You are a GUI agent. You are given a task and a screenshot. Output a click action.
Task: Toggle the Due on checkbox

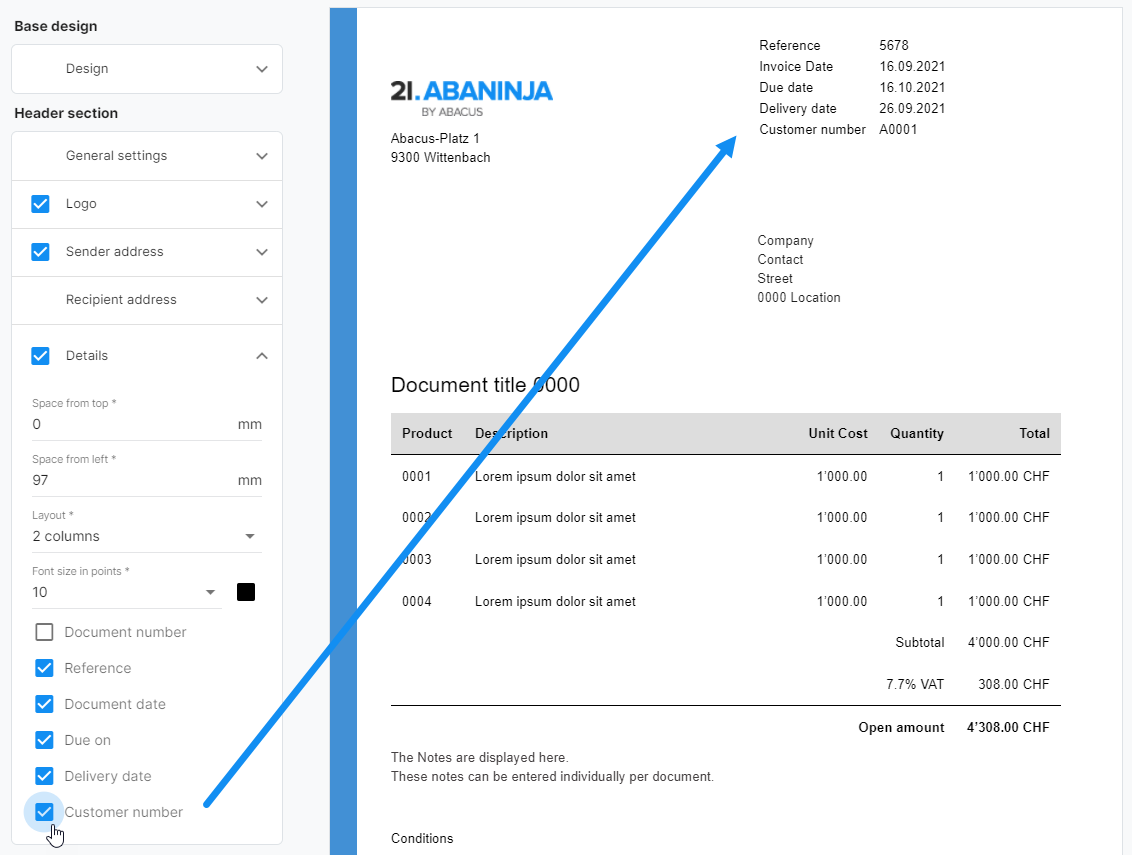[x=44, y=740]
